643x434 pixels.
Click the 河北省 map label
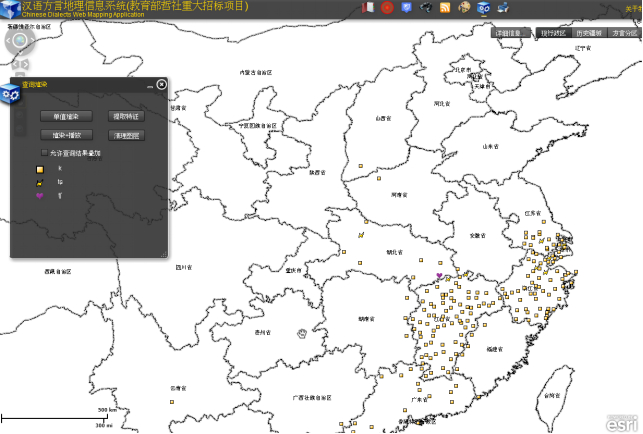click(442, 103)
